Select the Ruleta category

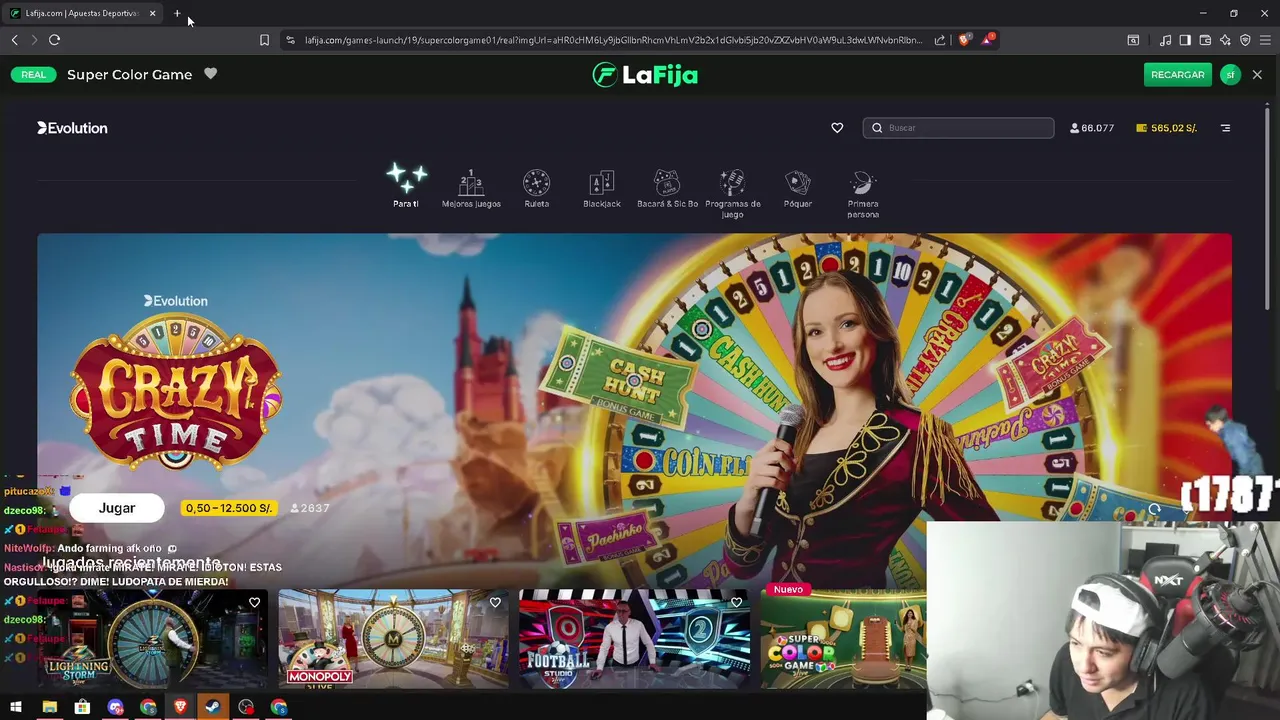pos(537,188)
